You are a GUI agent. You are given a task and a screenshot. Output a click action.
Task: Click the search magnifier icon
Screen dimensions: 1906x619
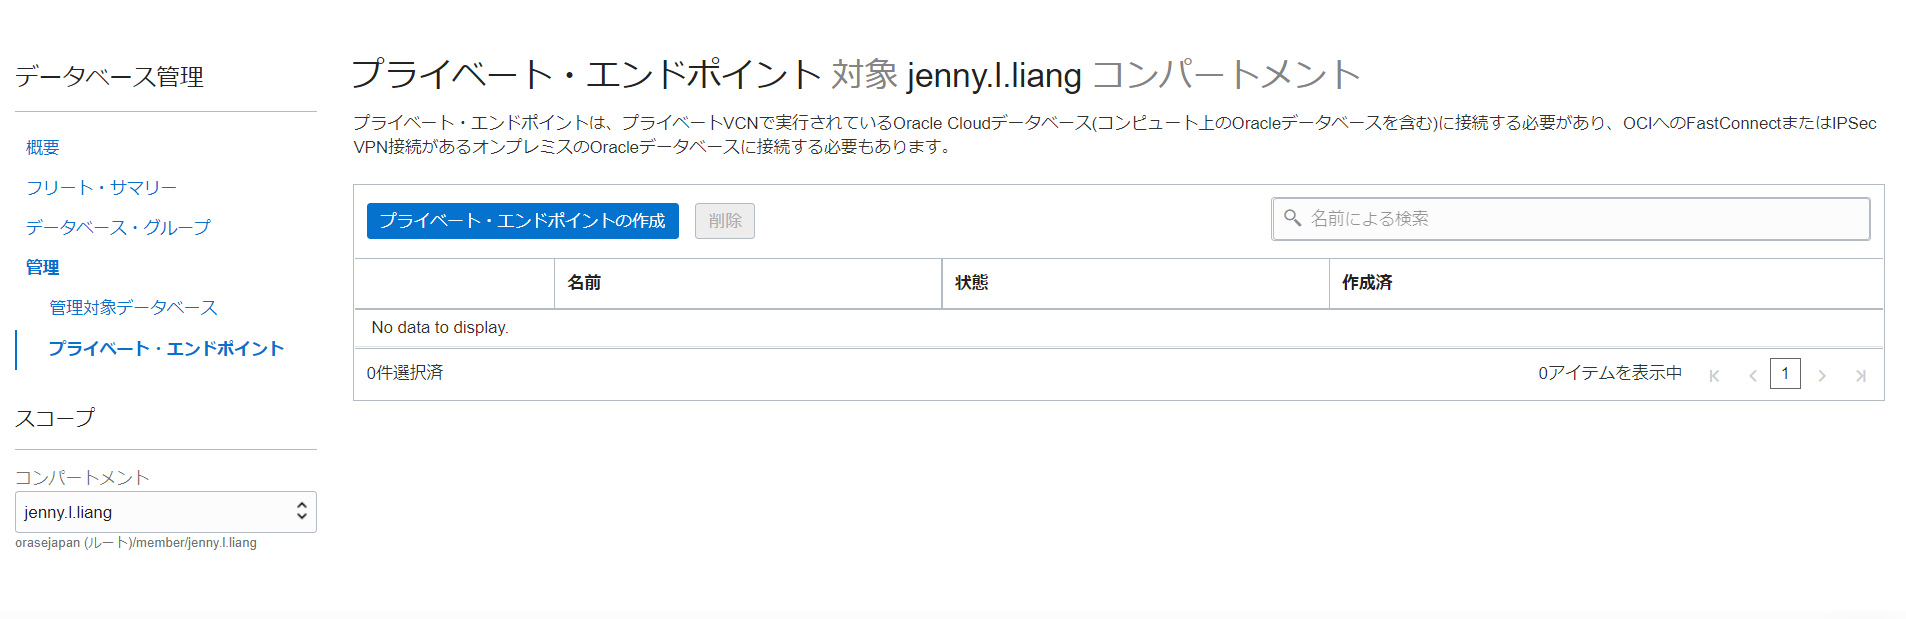click(1292, 218)
